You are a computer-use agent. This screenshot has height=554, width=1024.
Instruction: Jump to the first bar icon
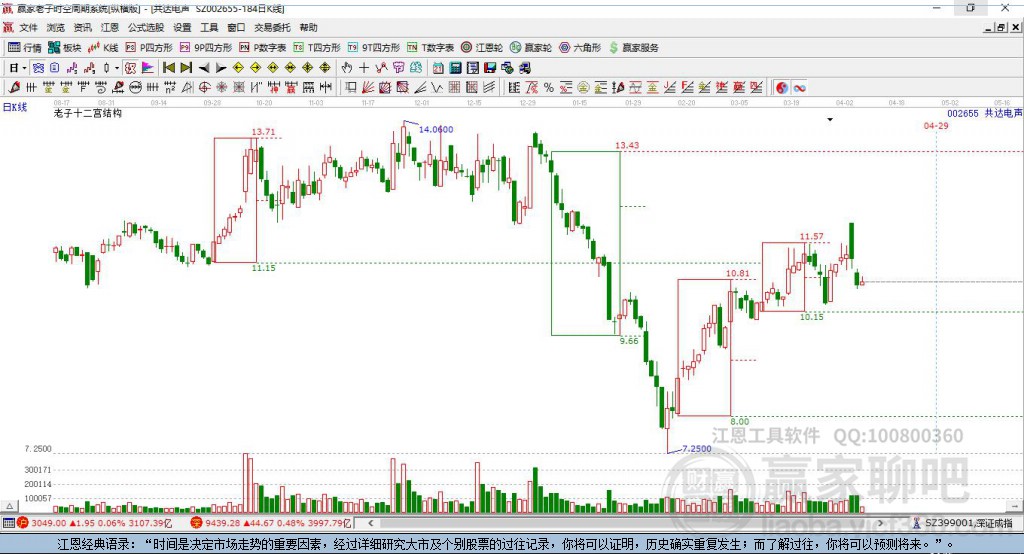click(x=168, y=68)
